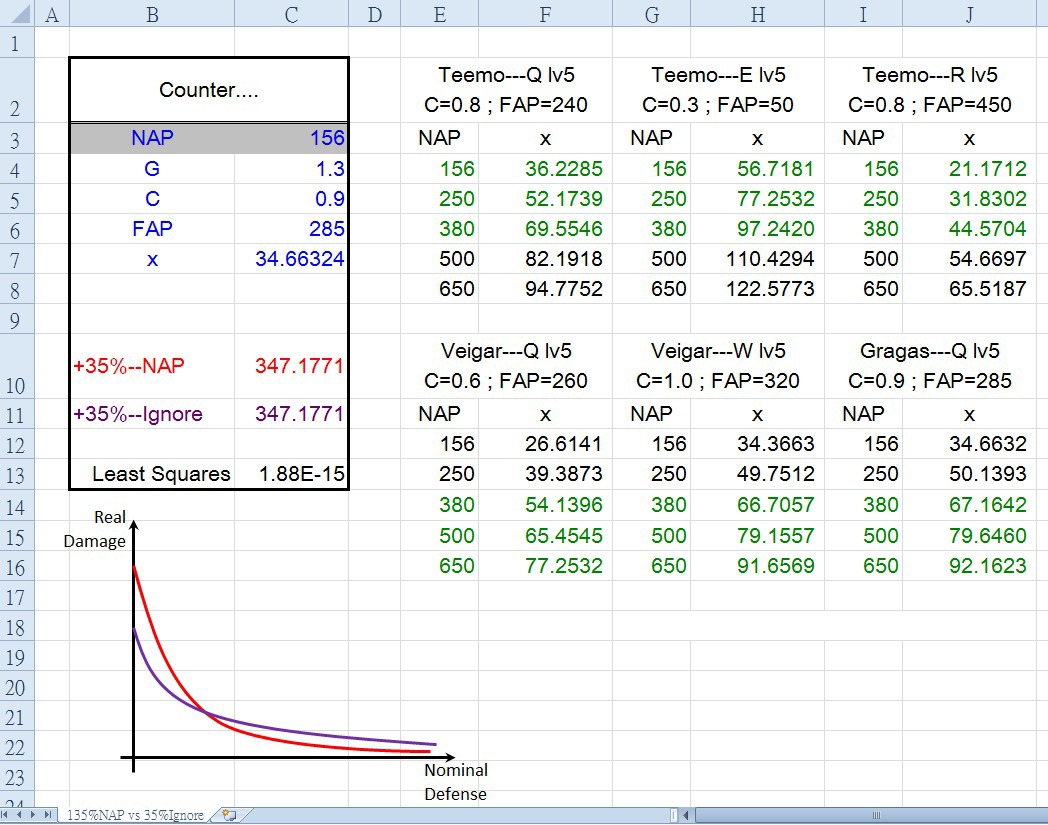Click the tab-scrollbar split handle
This screenshot has width=1048, height=825.
(x=674, y=815)
